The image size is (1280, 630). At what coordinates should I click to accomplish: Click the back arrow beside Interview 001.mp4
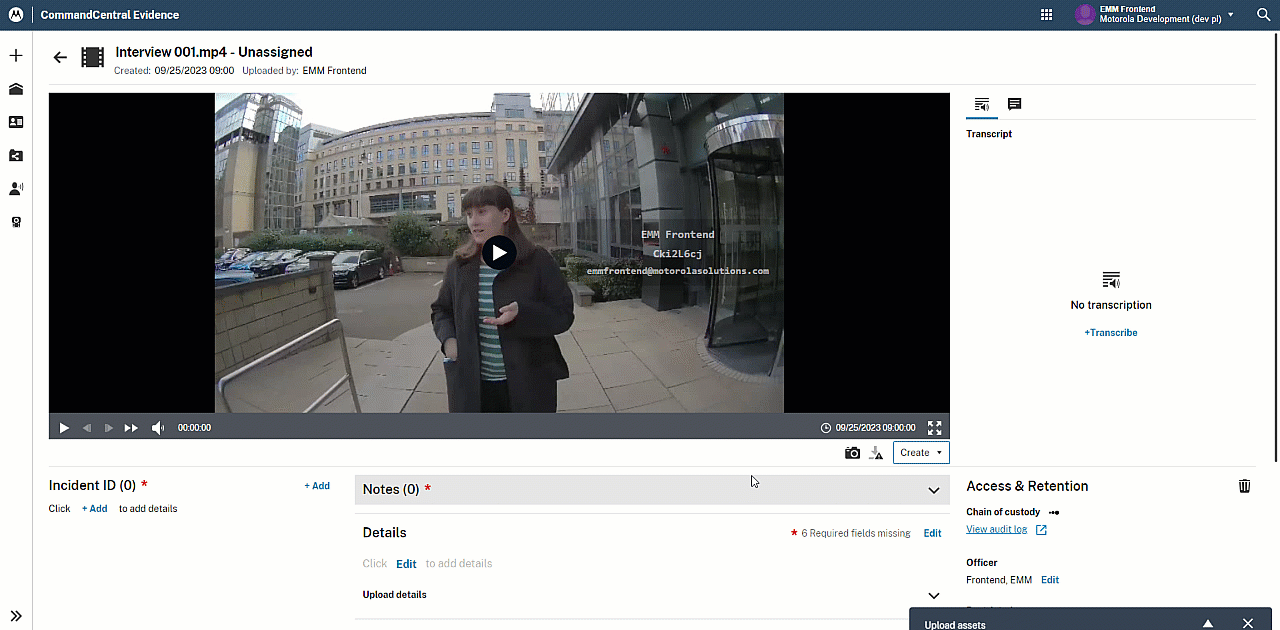point(60,57)
